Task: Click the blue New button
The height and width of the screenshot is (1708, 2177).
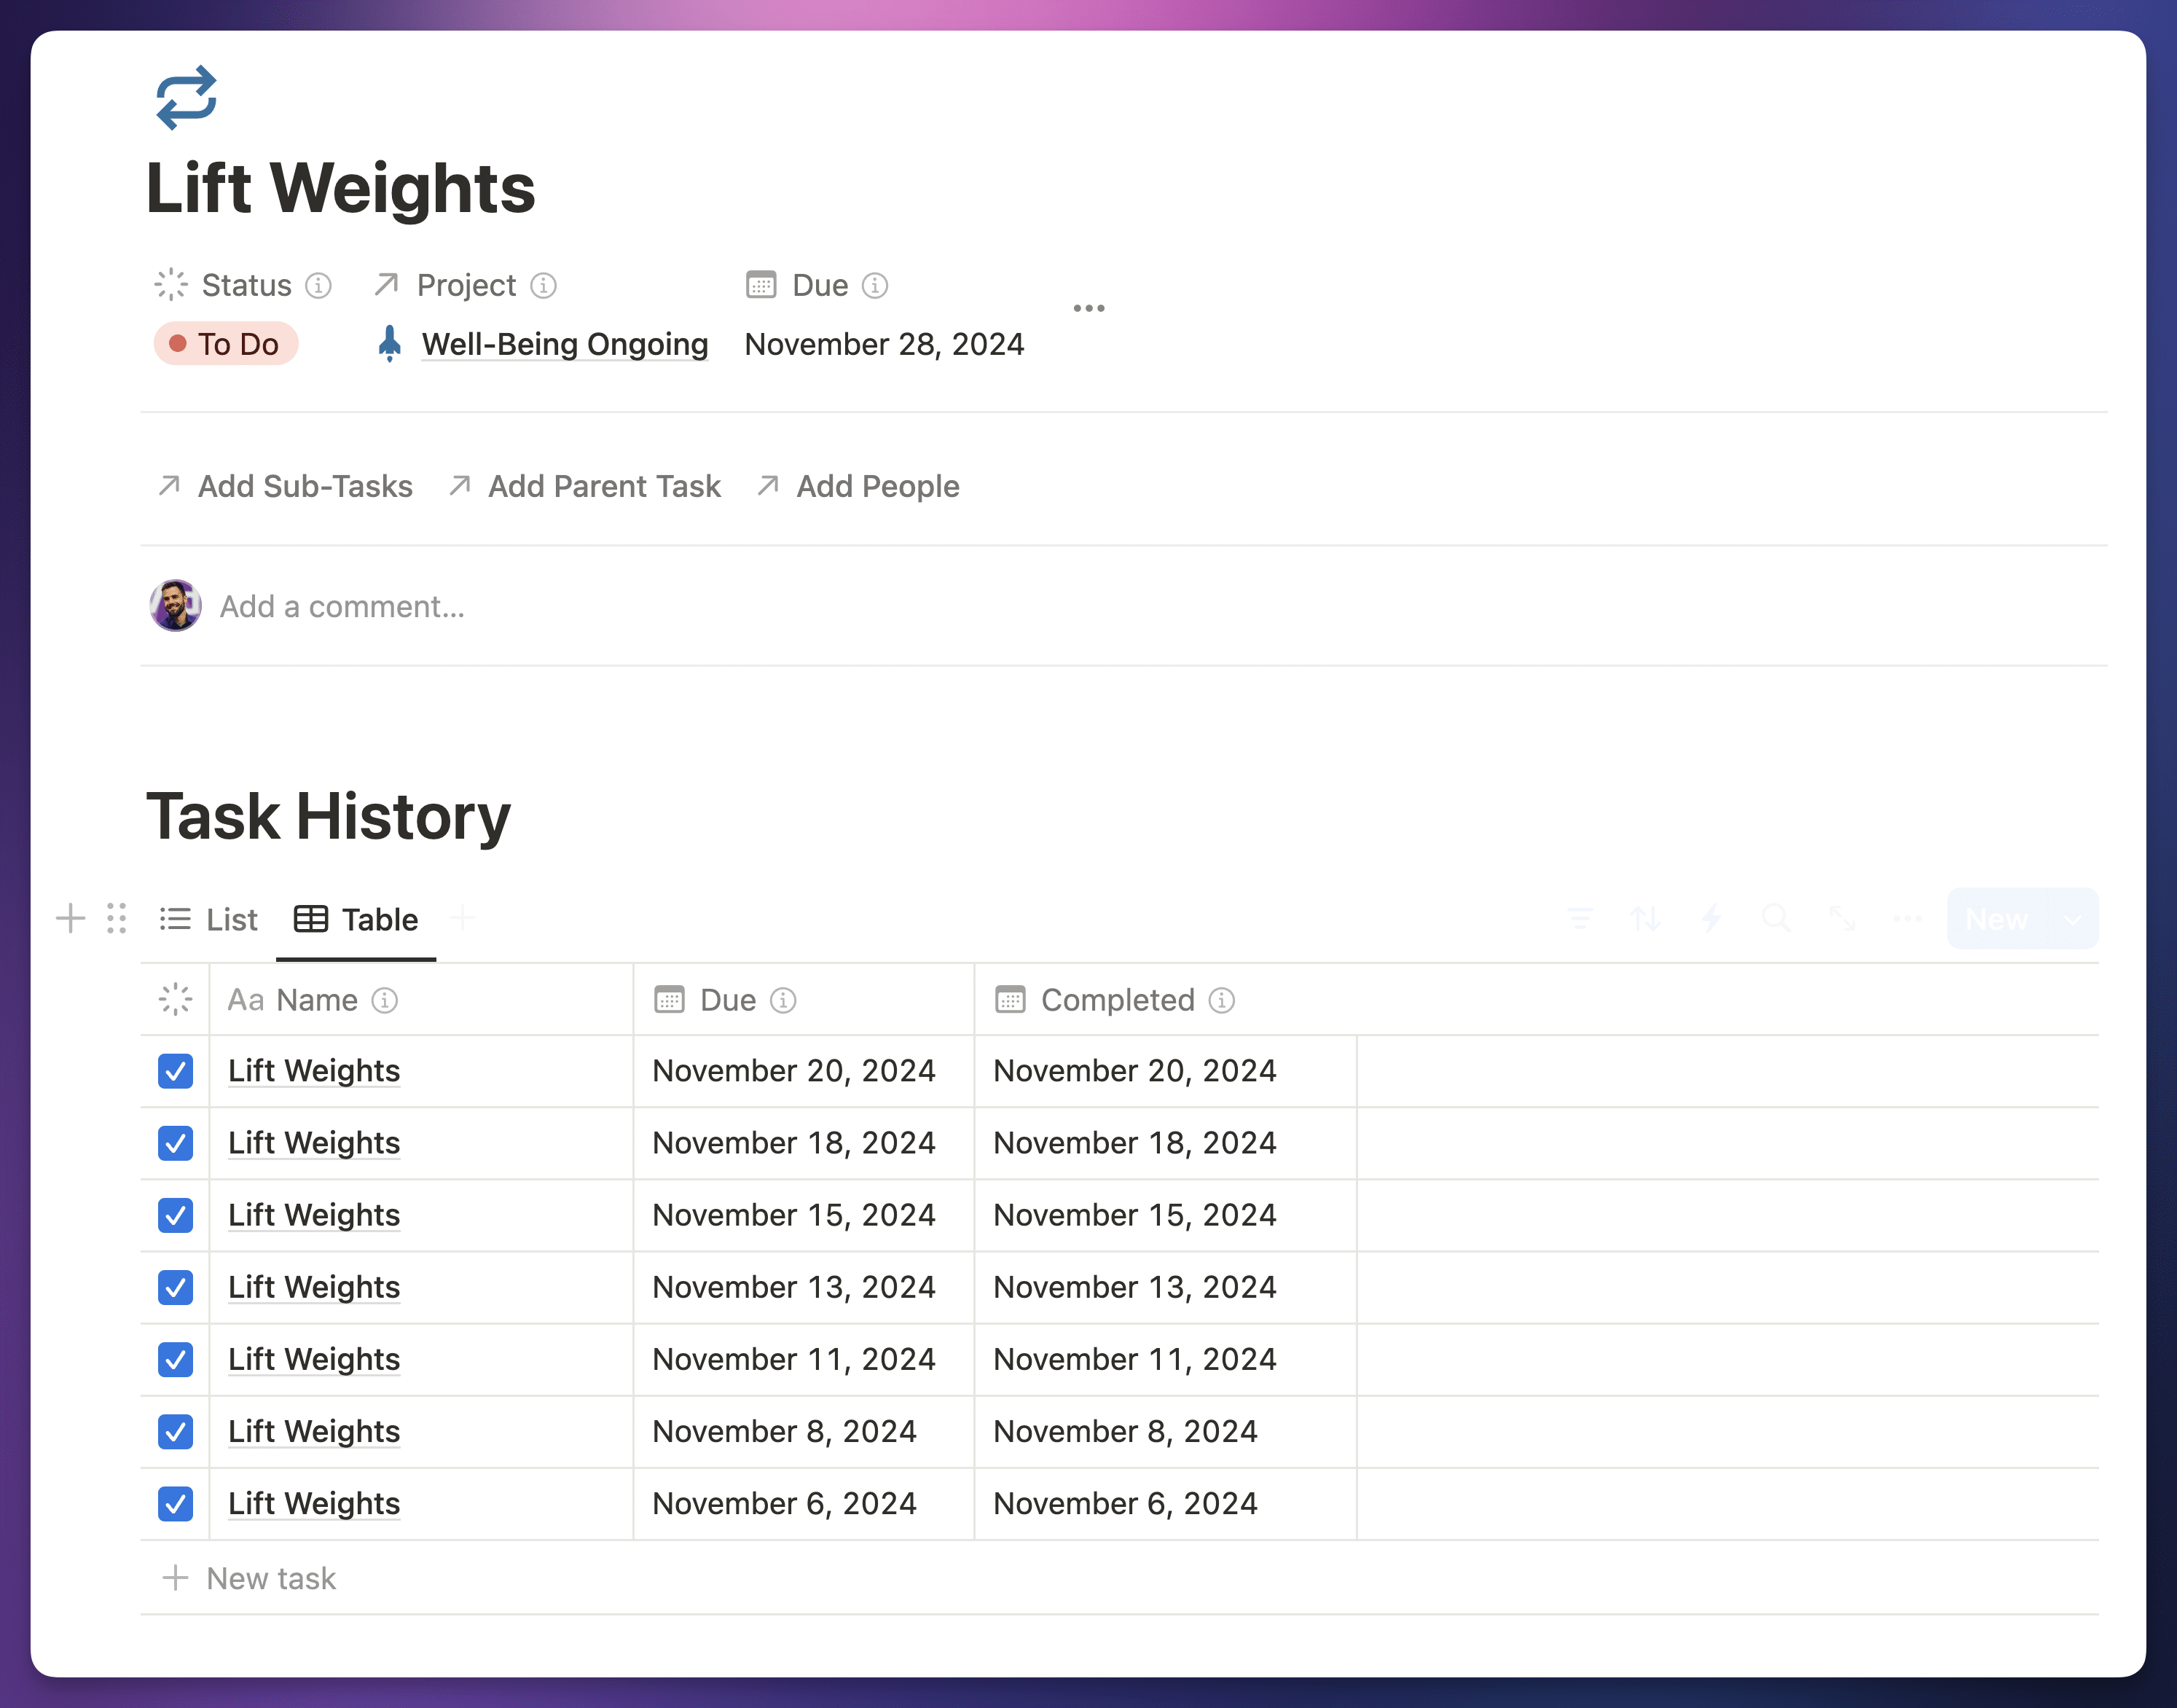Action: (1997, 919)
